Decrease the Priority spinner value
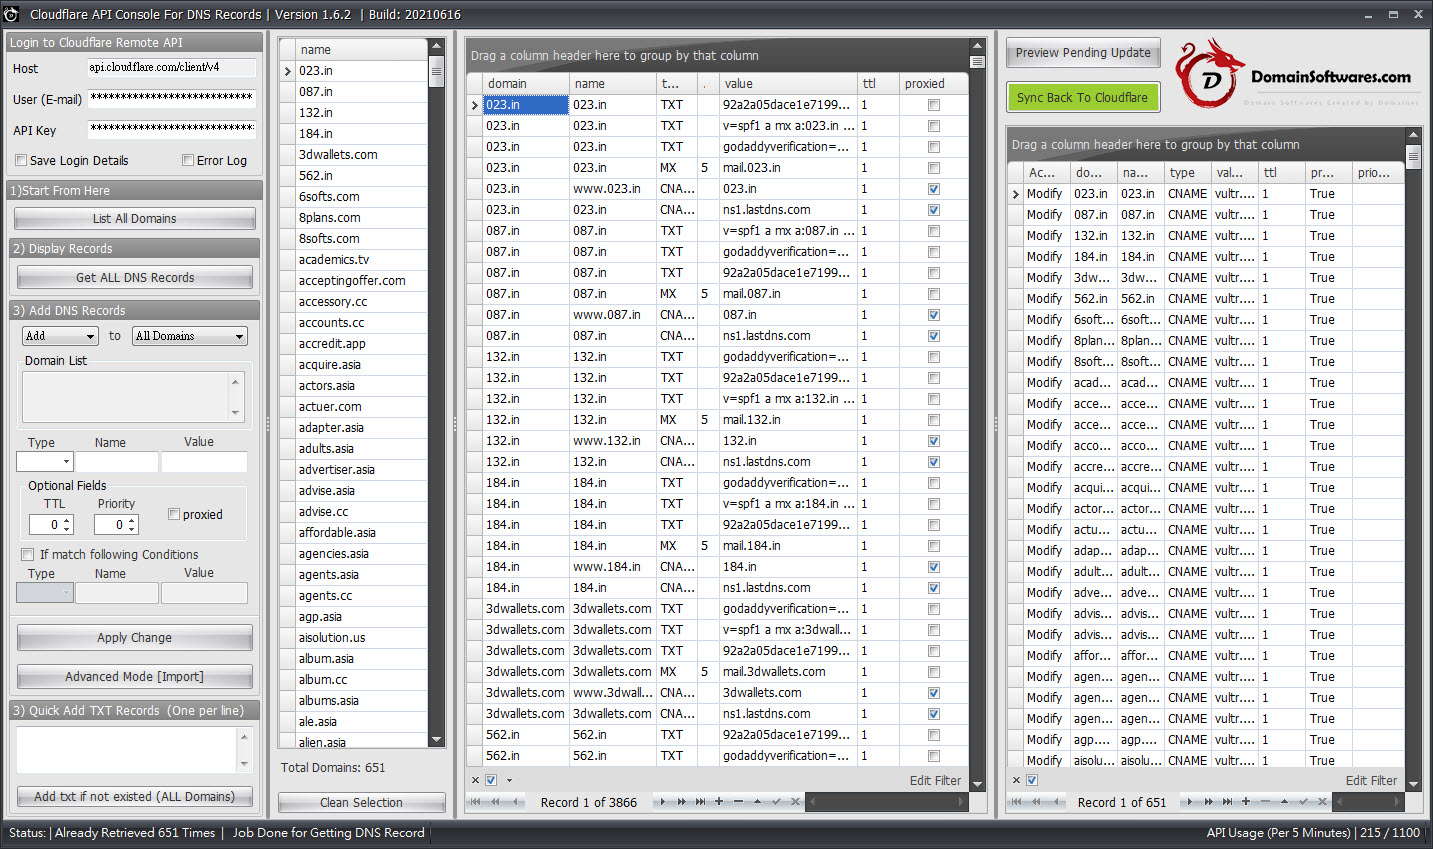The image size is (1433, 849). (x=132, y=529)
